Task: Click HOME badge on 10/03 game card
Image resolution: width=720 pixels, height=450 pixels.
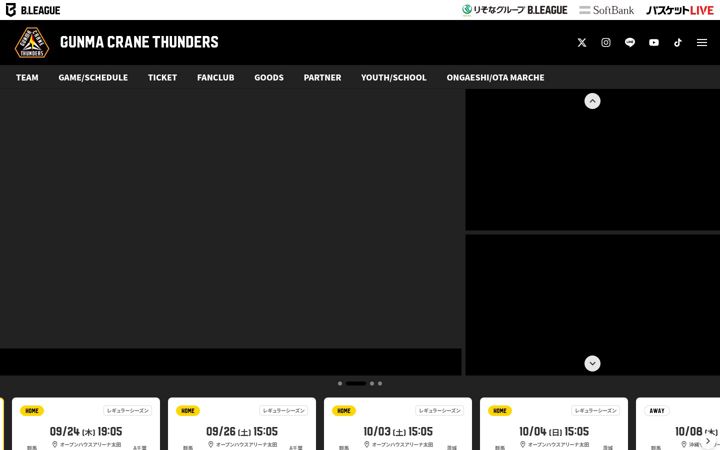Action: pyautogui.click(x=344, y=411)
